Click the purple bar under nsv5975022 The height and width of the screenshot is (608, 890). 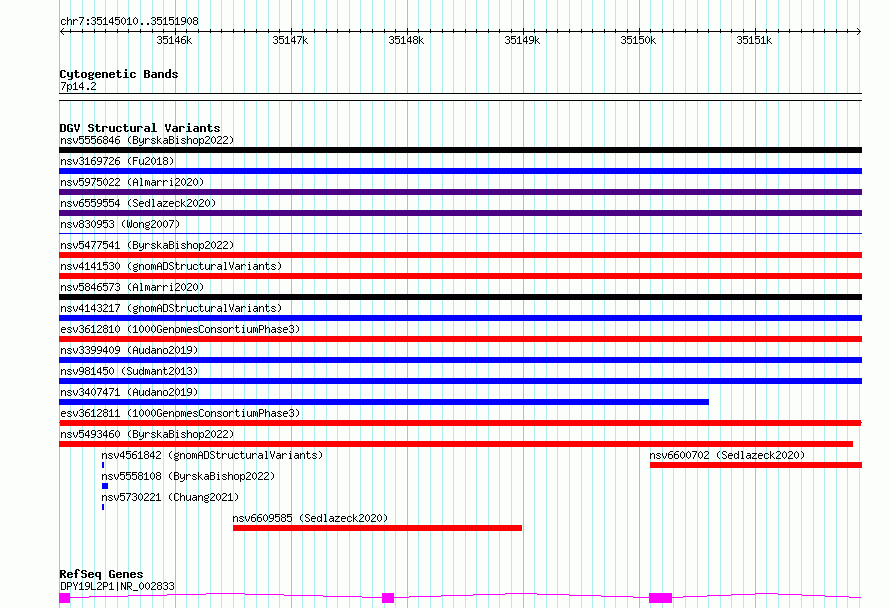pos(460,192)
